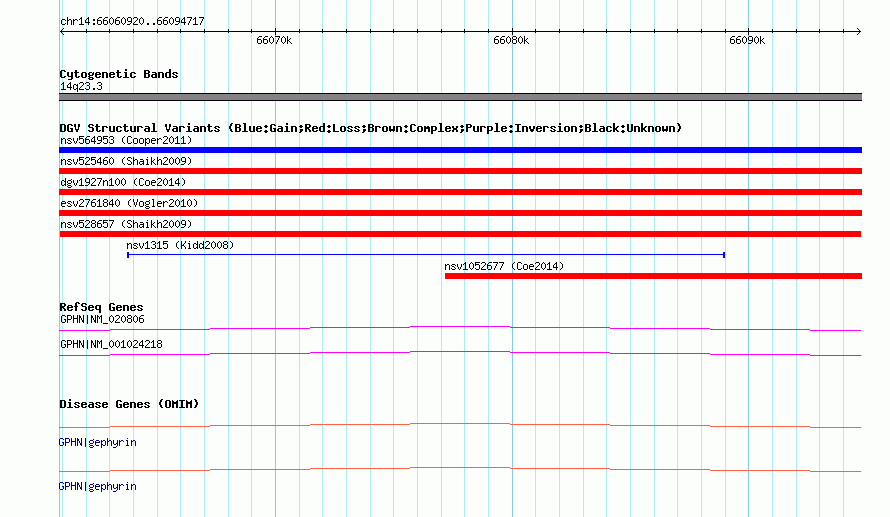Image resolution: width=890 pixels, height=517 pixels.
Task: Open the nsv528657 (Shaikh2009) variant label
Action: (x=126, y=224)
